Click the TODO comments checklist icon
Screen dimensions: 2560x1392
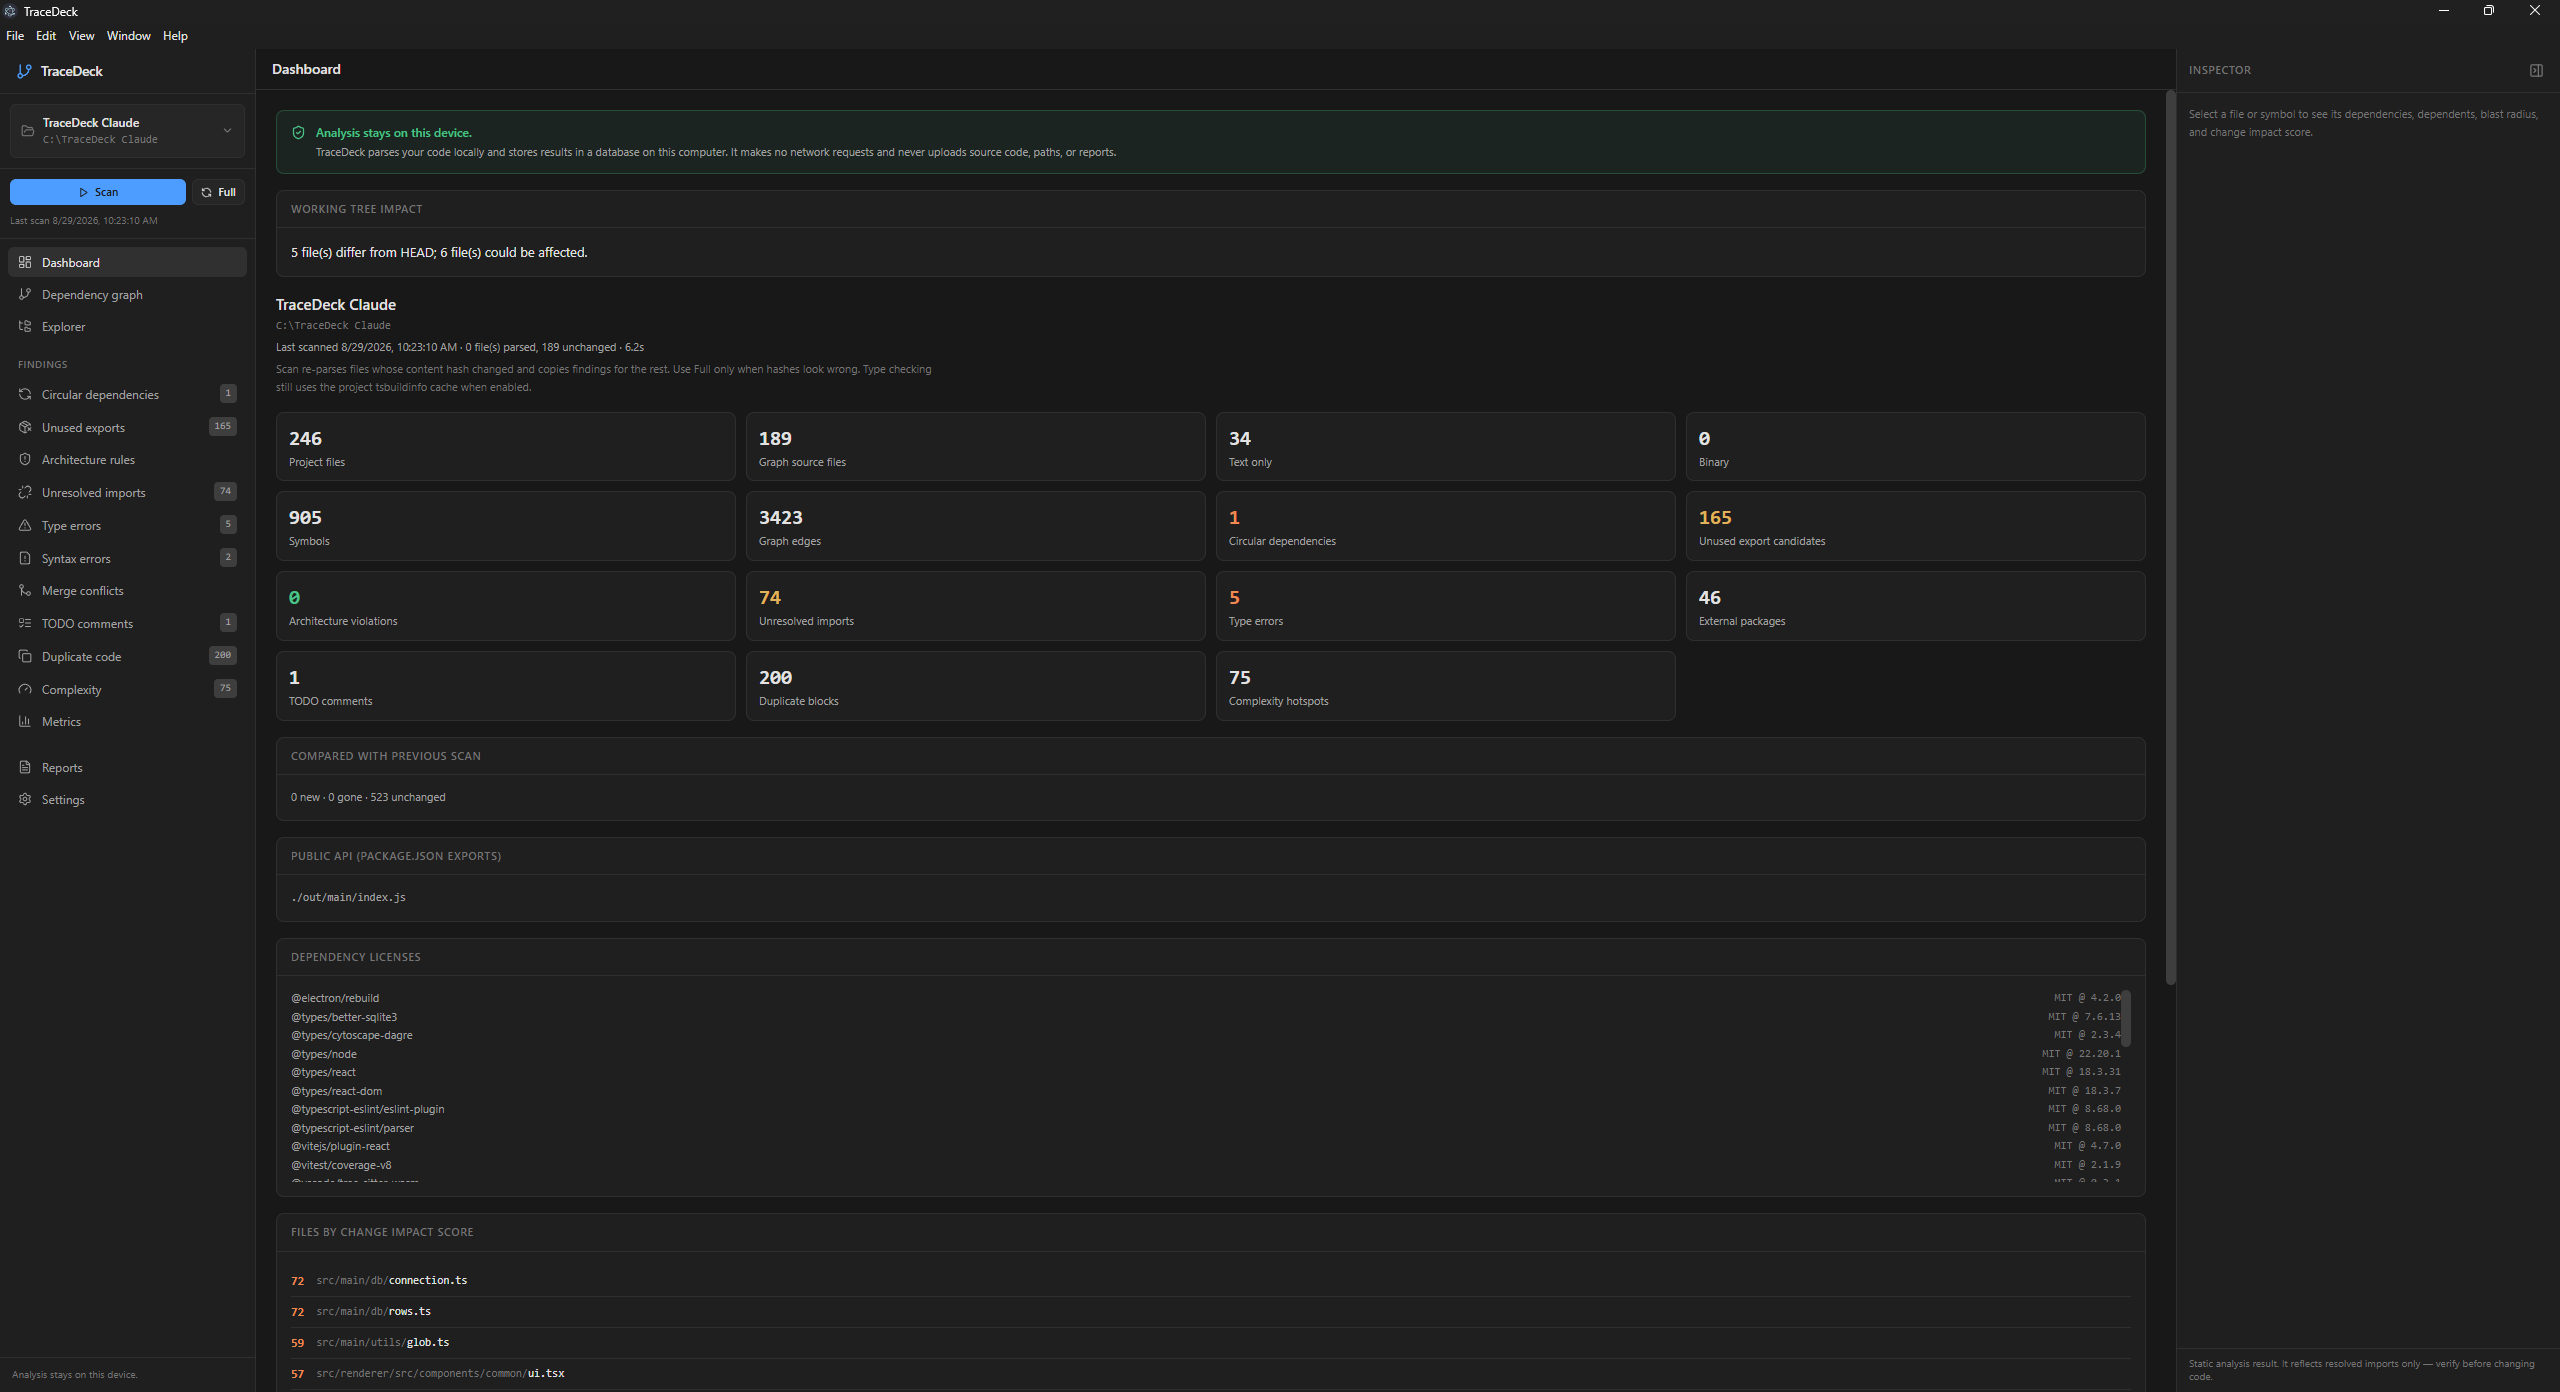tap(25, 623)
